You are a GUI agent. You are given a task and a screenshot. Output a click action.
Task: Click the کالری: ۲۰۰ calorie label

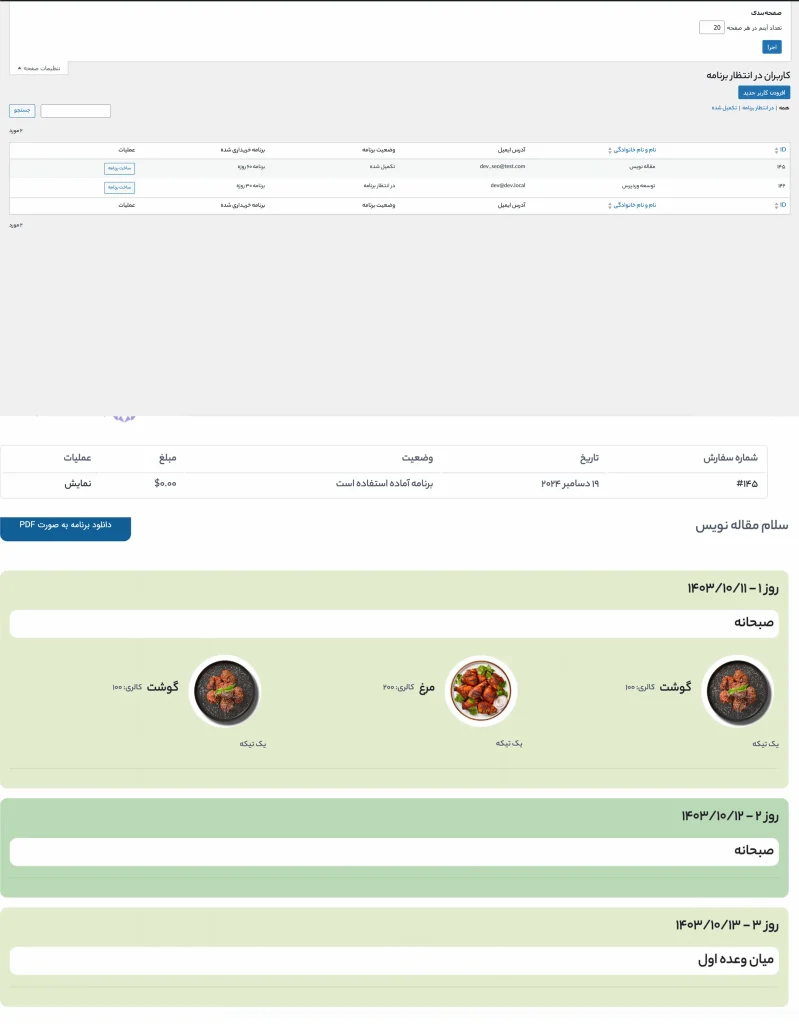pos(399,687)
